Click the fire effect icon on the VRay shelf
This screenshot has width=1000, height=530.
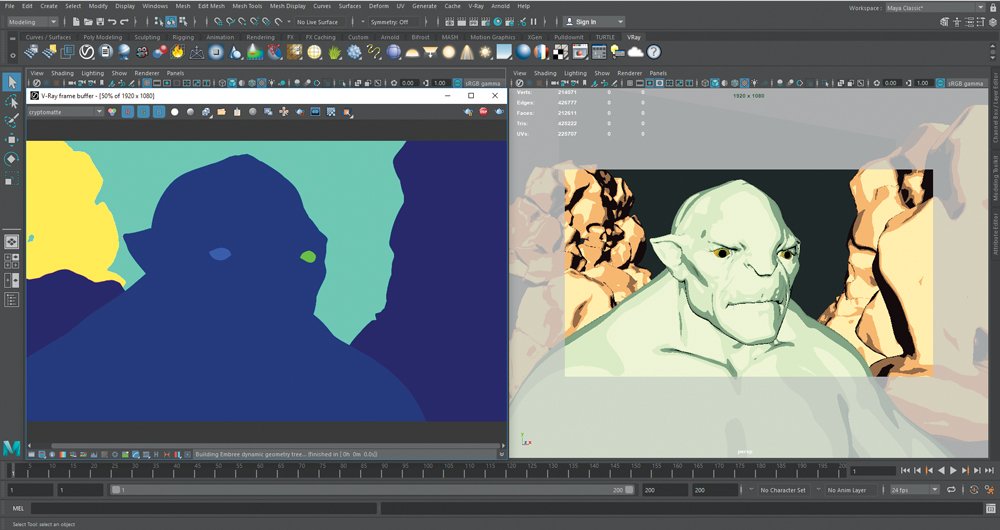click(x=178, y=52)
